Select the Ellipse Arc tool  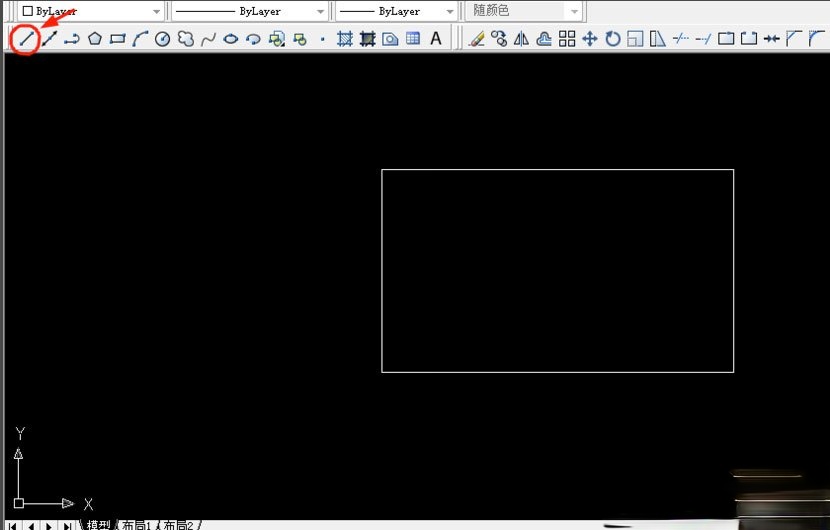[x=254, y=39]
